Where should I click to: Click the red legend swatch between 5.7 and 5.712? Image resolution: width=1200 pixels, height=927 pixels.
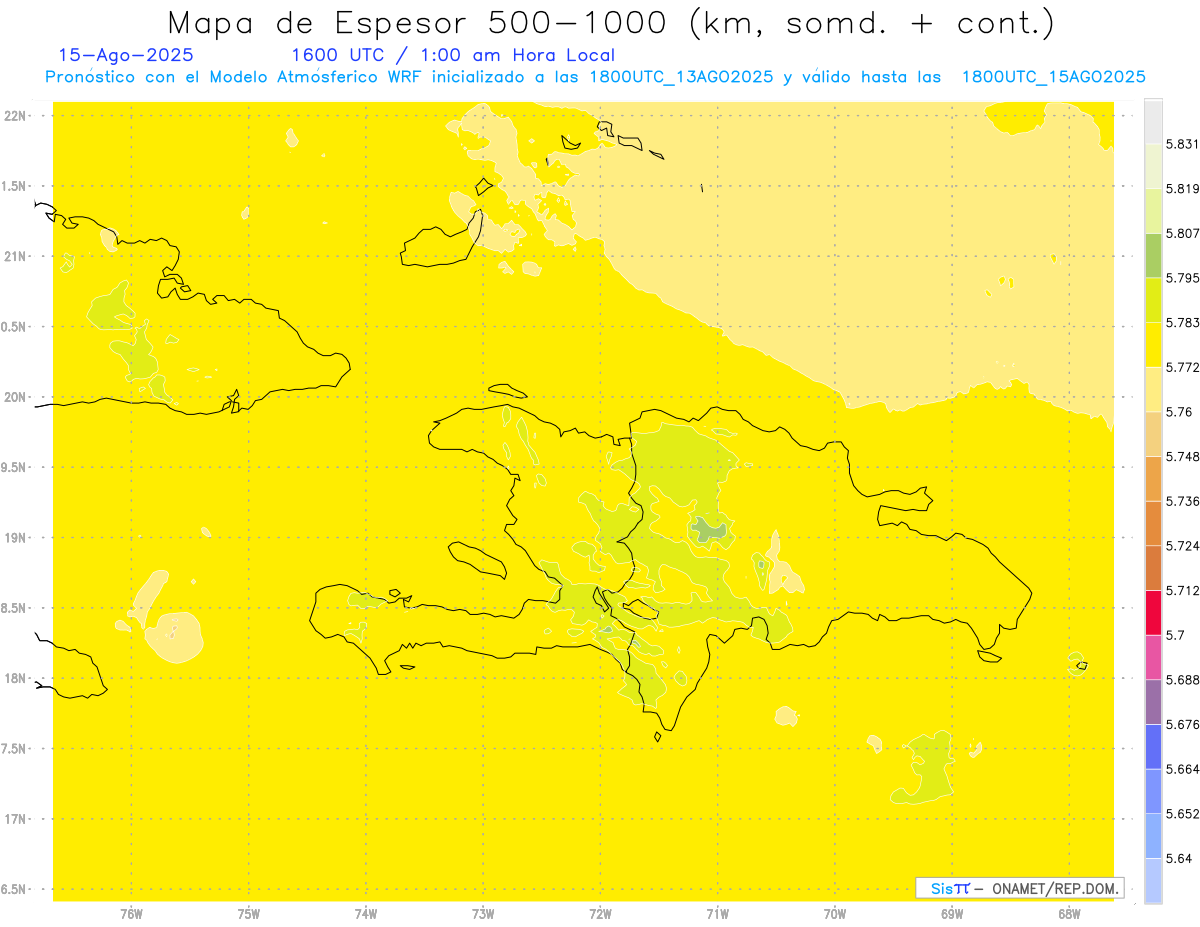(1153, 612)
